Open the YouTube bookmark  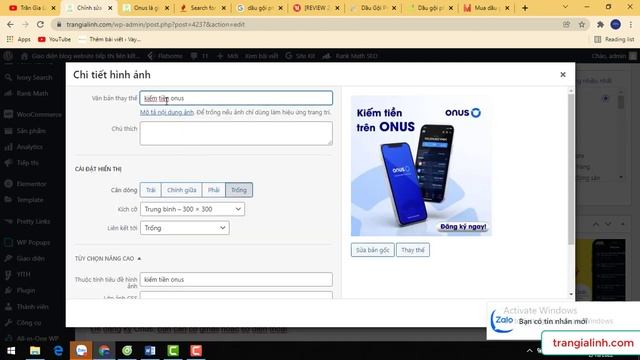point(54,40)
